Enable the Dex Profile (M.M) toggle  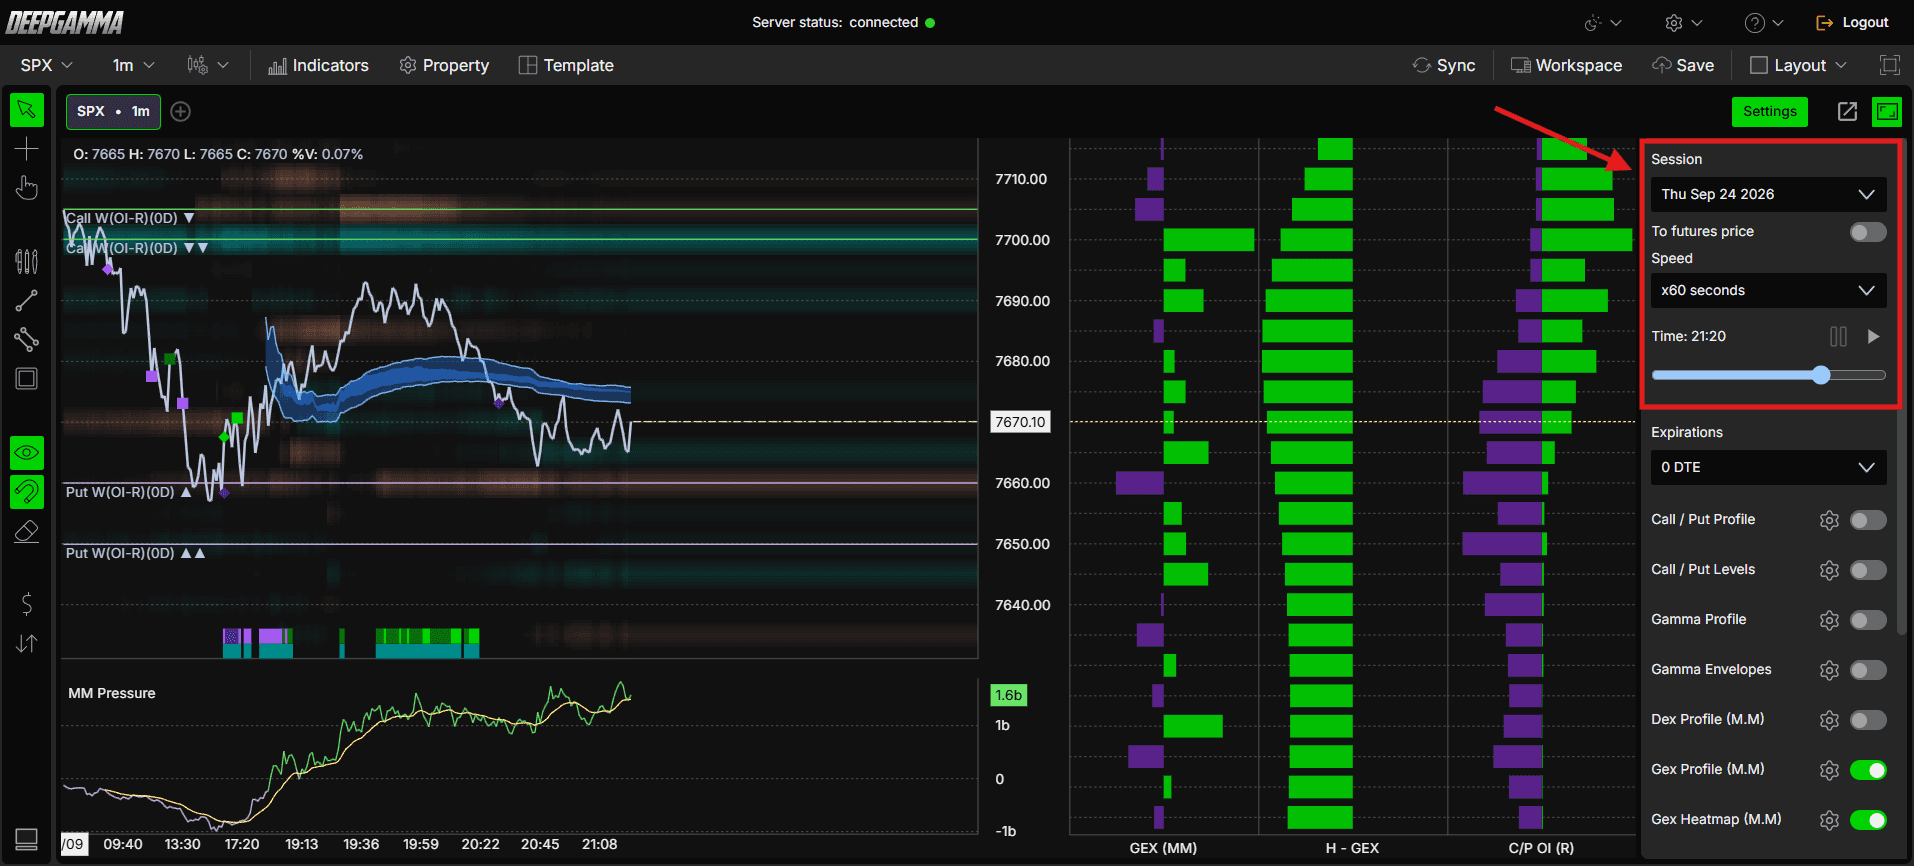point(1868,720)
